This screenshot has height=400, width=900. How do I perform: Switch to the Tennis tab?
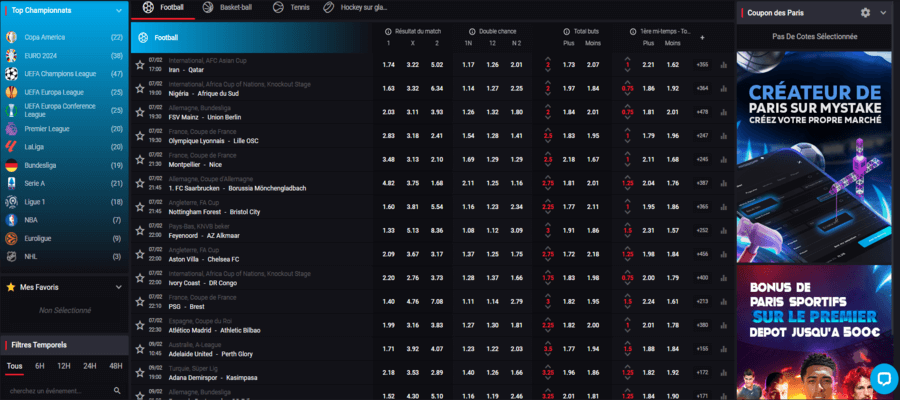click(292, 8)
